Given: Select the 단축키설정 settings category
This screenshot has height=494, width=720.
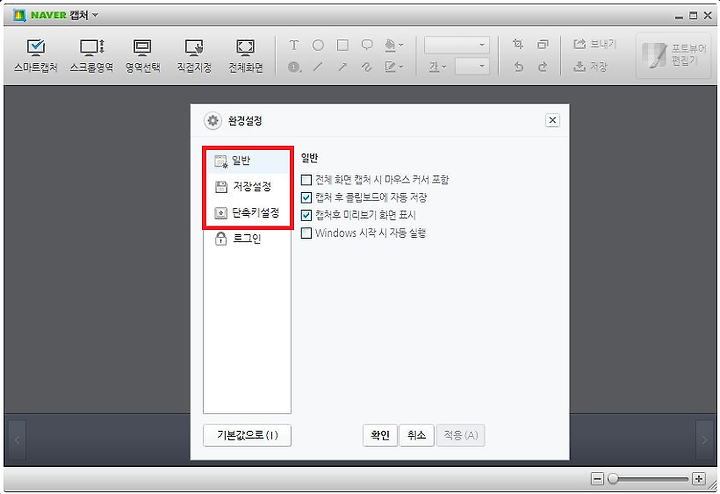Looking at the screenshot, I should (x=247, y=213).
